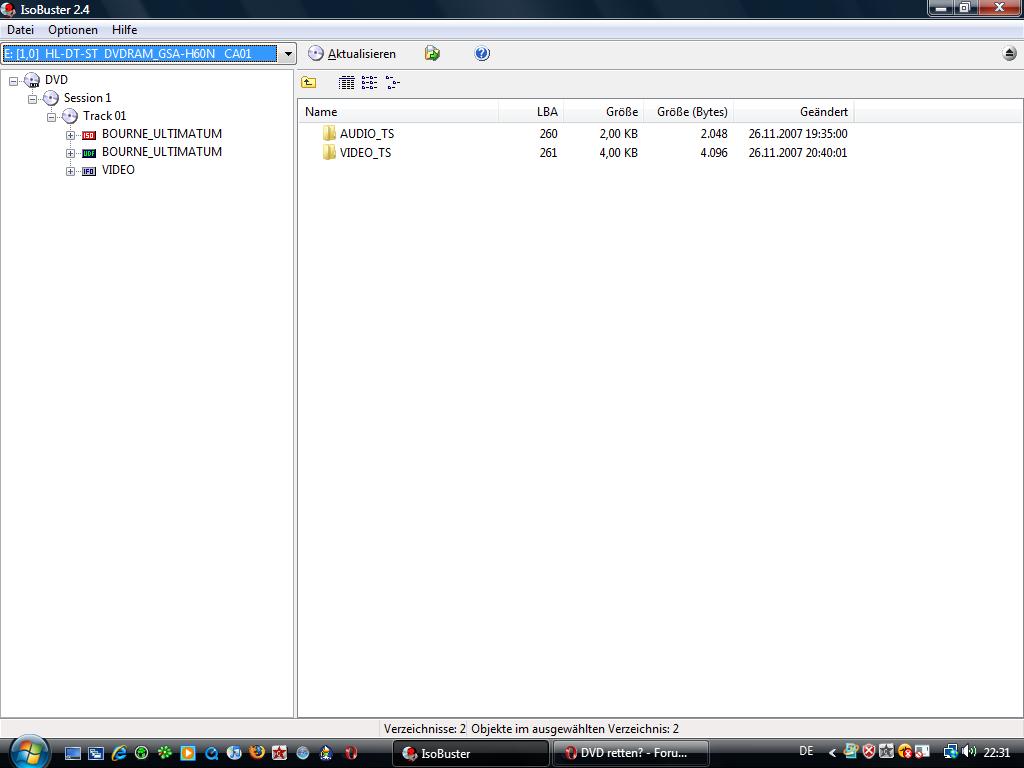Open the Optionen menu
Screen dimensions: 1024x768
click(72, 29)
